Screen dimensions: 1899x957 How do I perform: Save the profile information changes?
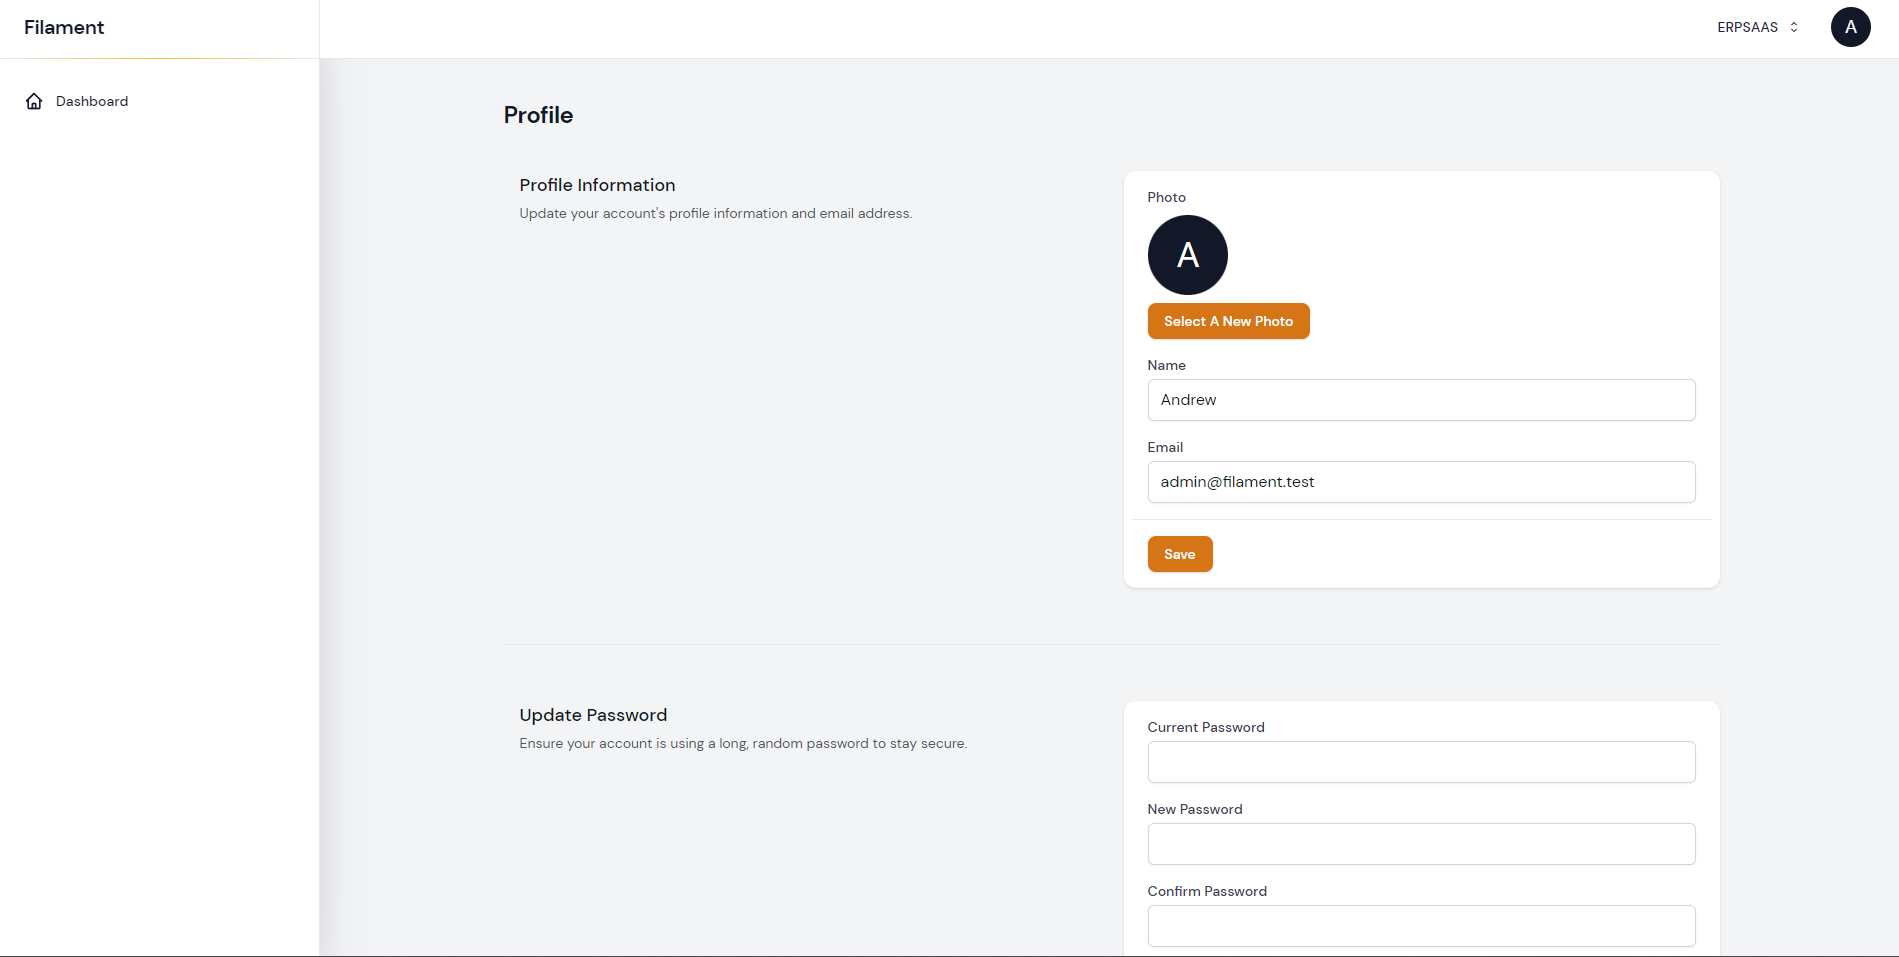tap(1180, 553)
